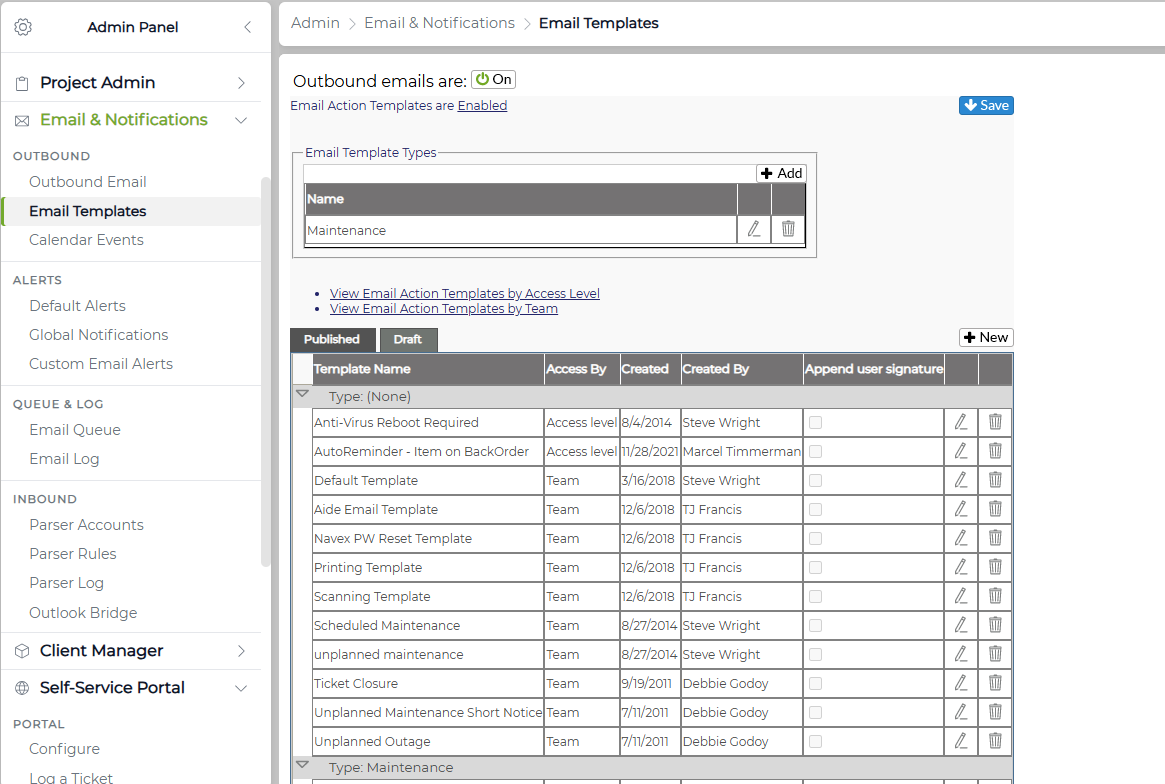Switch to the Draft tab
This screenshot has width=1165, height=784.
click(408, 340)
